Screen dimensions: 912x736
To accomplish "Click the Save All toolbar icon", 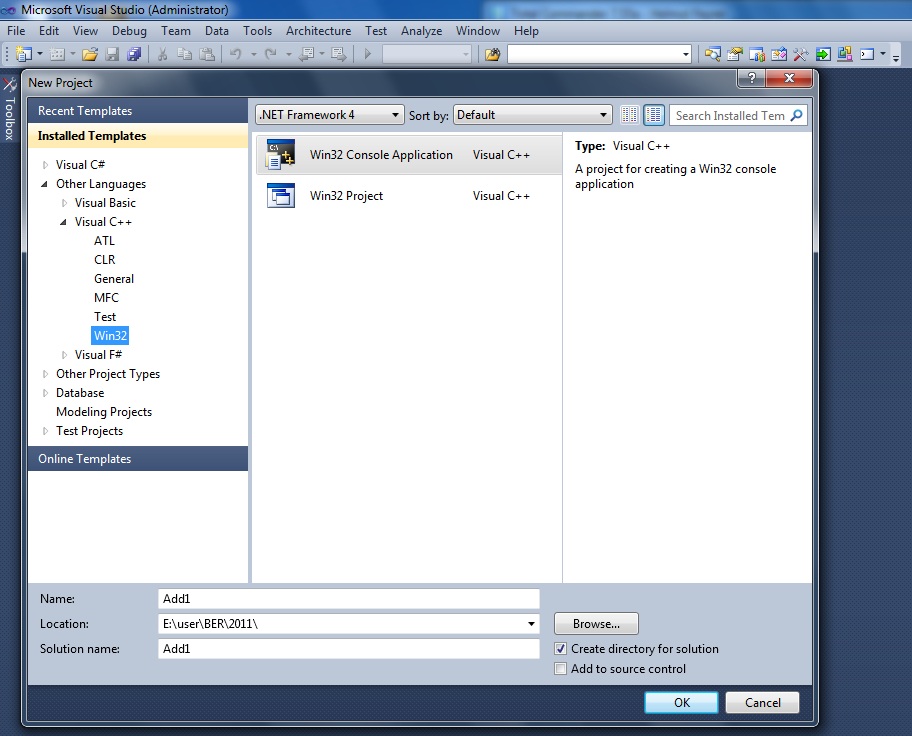I will point(134,54).
